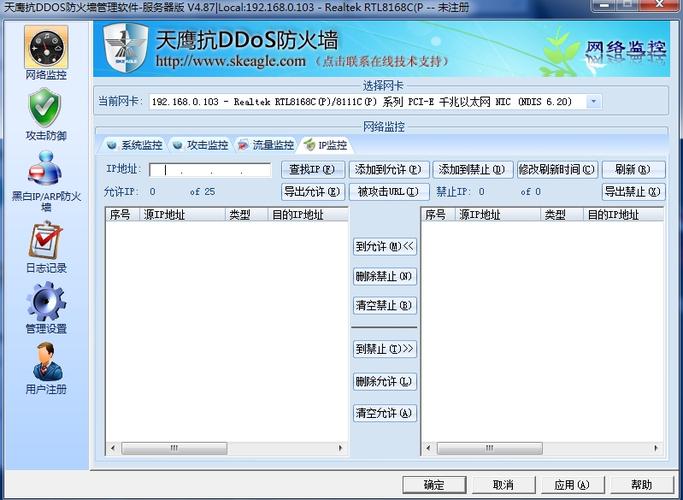Click allowed list scroll left arrow

tap(113, 448)
